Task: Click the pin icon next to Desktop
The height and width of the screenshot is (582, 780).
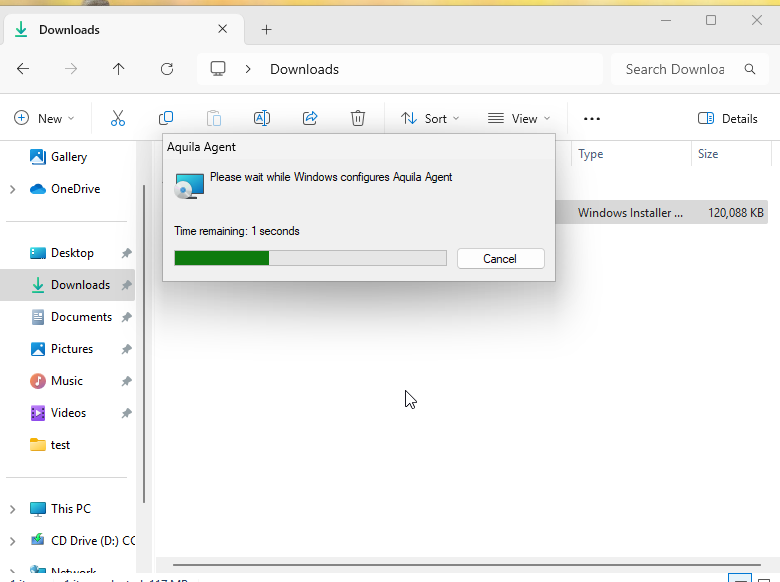Action: click(126, 253)
